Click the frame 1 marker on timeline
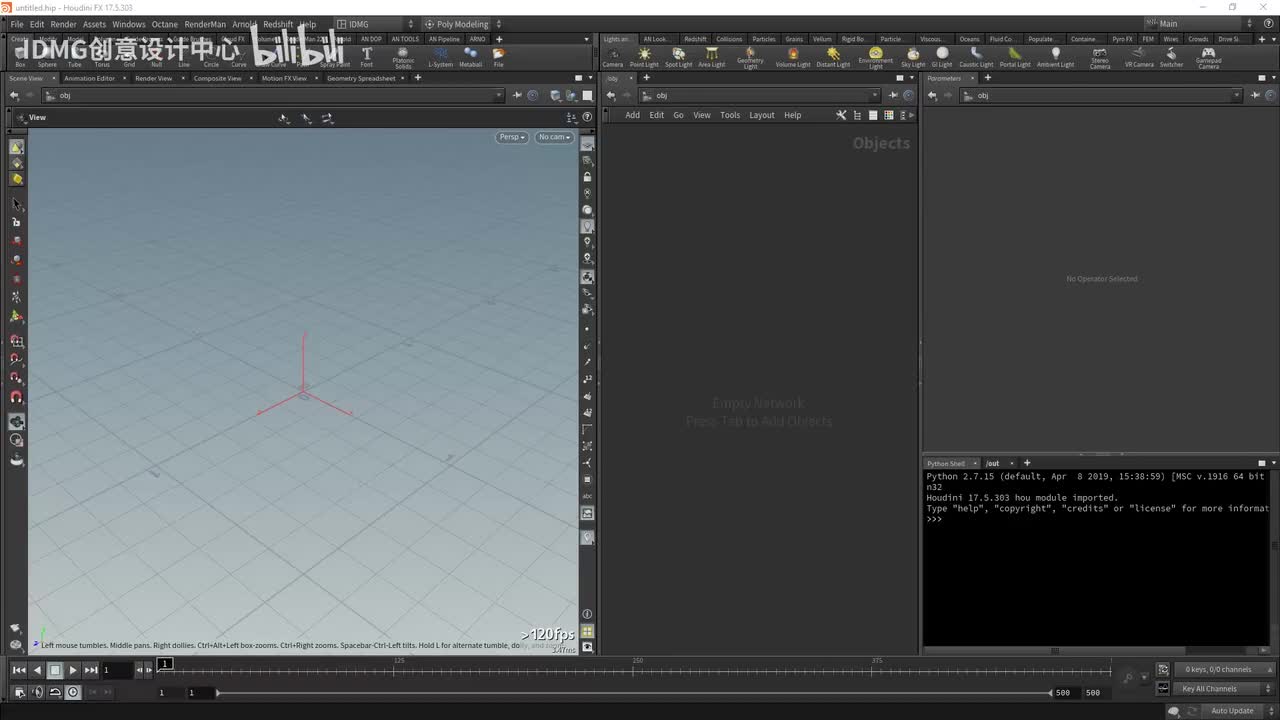 click(x=165, y=664)
